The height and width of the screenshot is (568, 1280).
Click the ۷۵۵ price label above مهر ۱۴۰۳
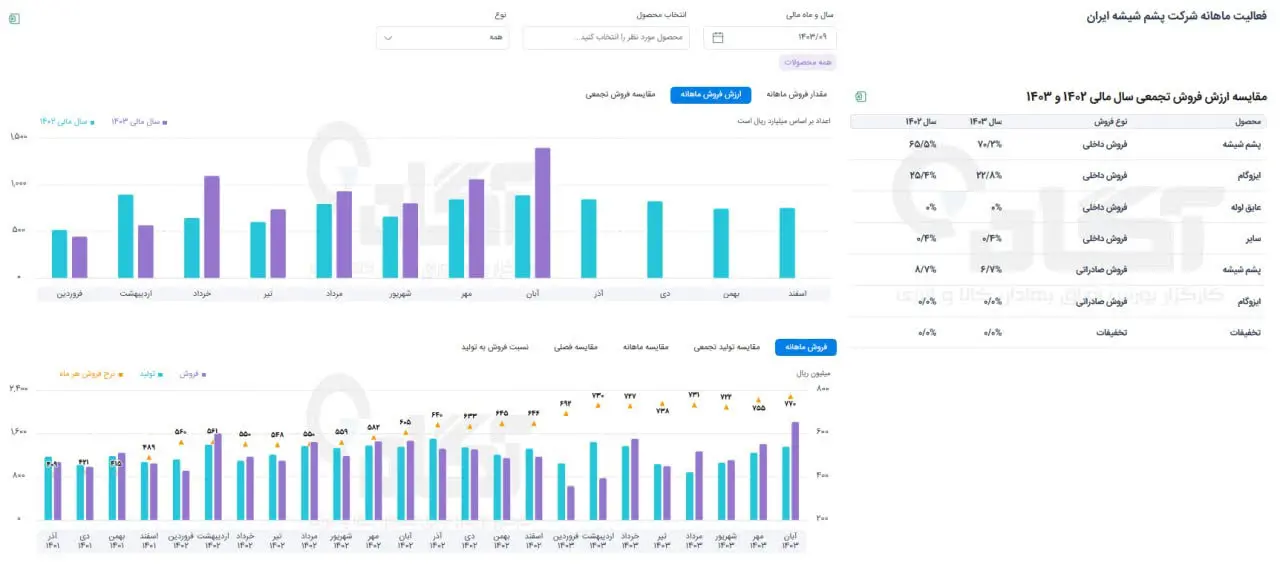tap(758, 408)
